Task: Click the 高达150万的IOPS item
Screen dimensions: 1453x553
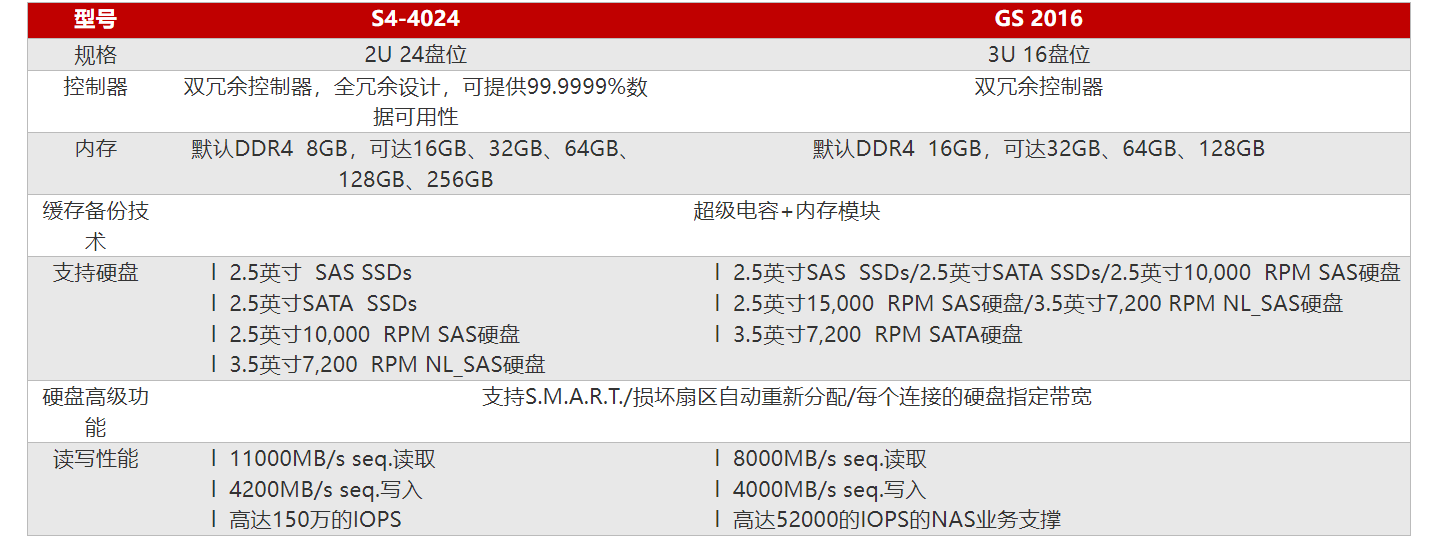Action: tap(315, 520)
